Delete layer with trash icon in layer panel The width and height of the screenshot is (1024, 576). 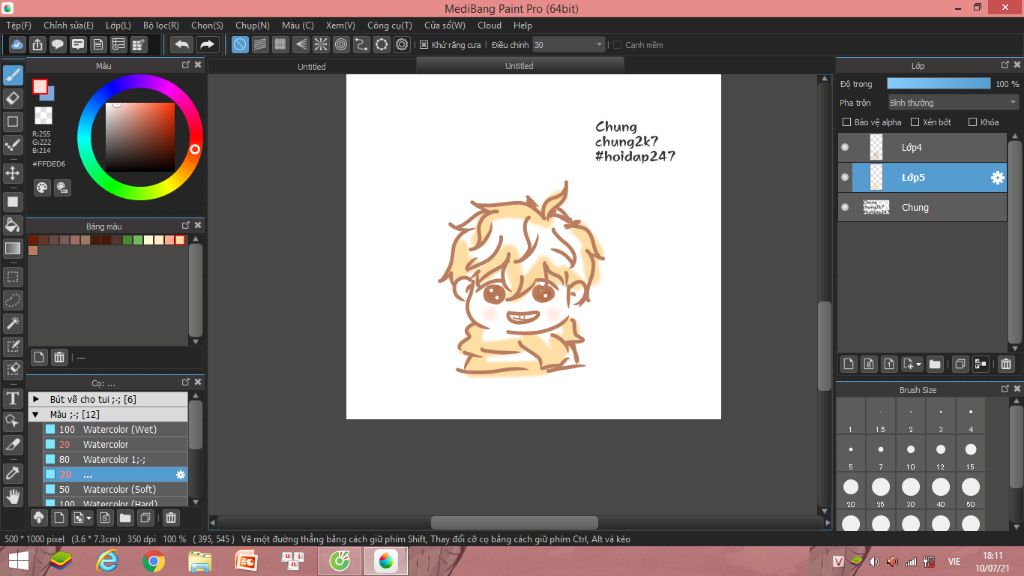(1006, 364)
